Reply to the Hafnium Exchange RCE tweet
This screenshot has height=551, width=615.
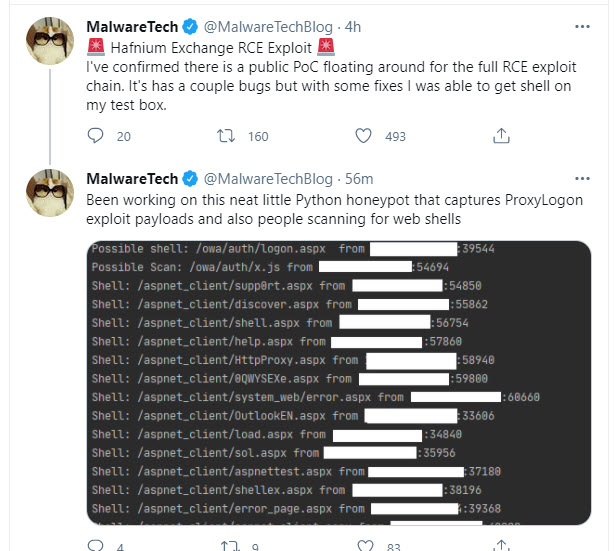[95, 136]
